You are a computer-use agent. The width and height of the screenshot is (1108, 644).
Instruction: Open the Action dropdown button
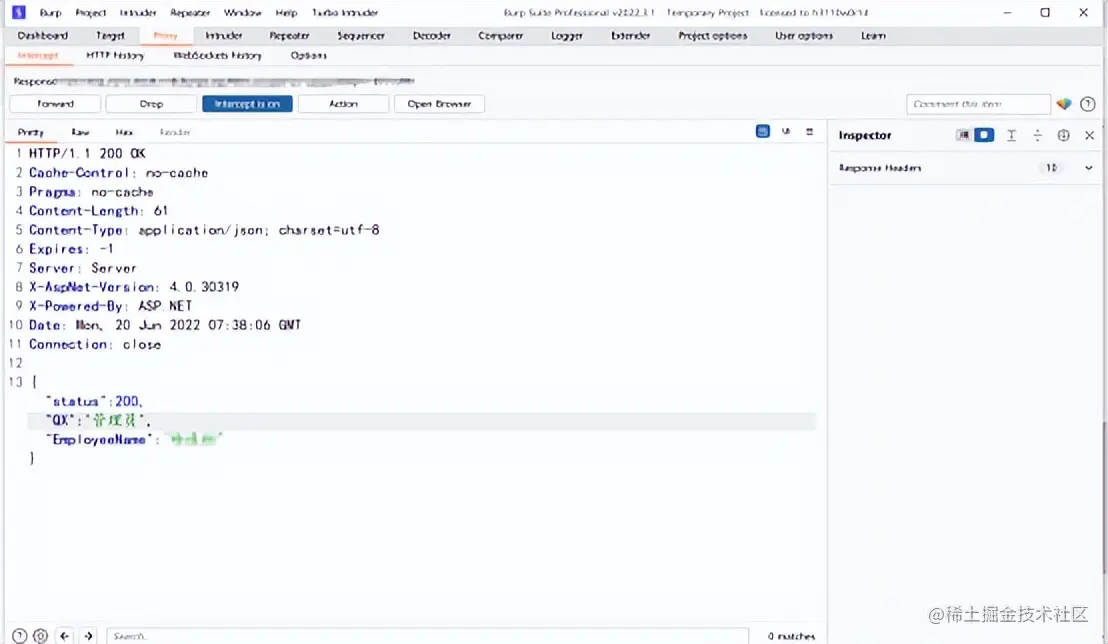click(x=343, y=104)
